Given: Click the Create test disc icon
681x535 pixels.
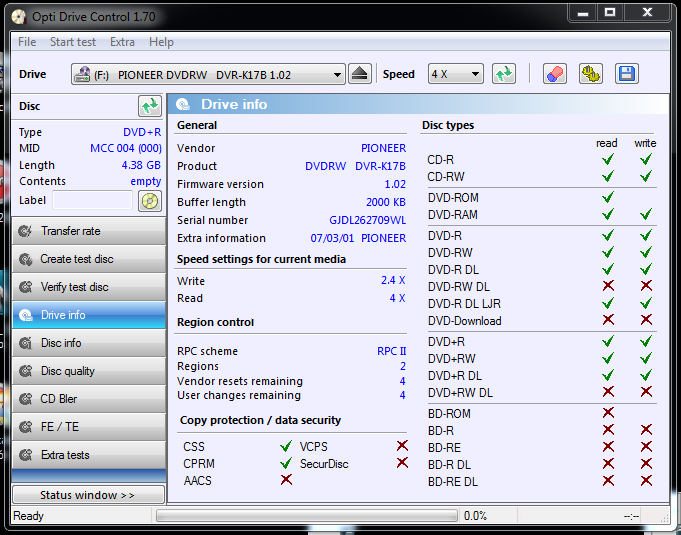Looking at the screenshot, I should tap(25, 259).
